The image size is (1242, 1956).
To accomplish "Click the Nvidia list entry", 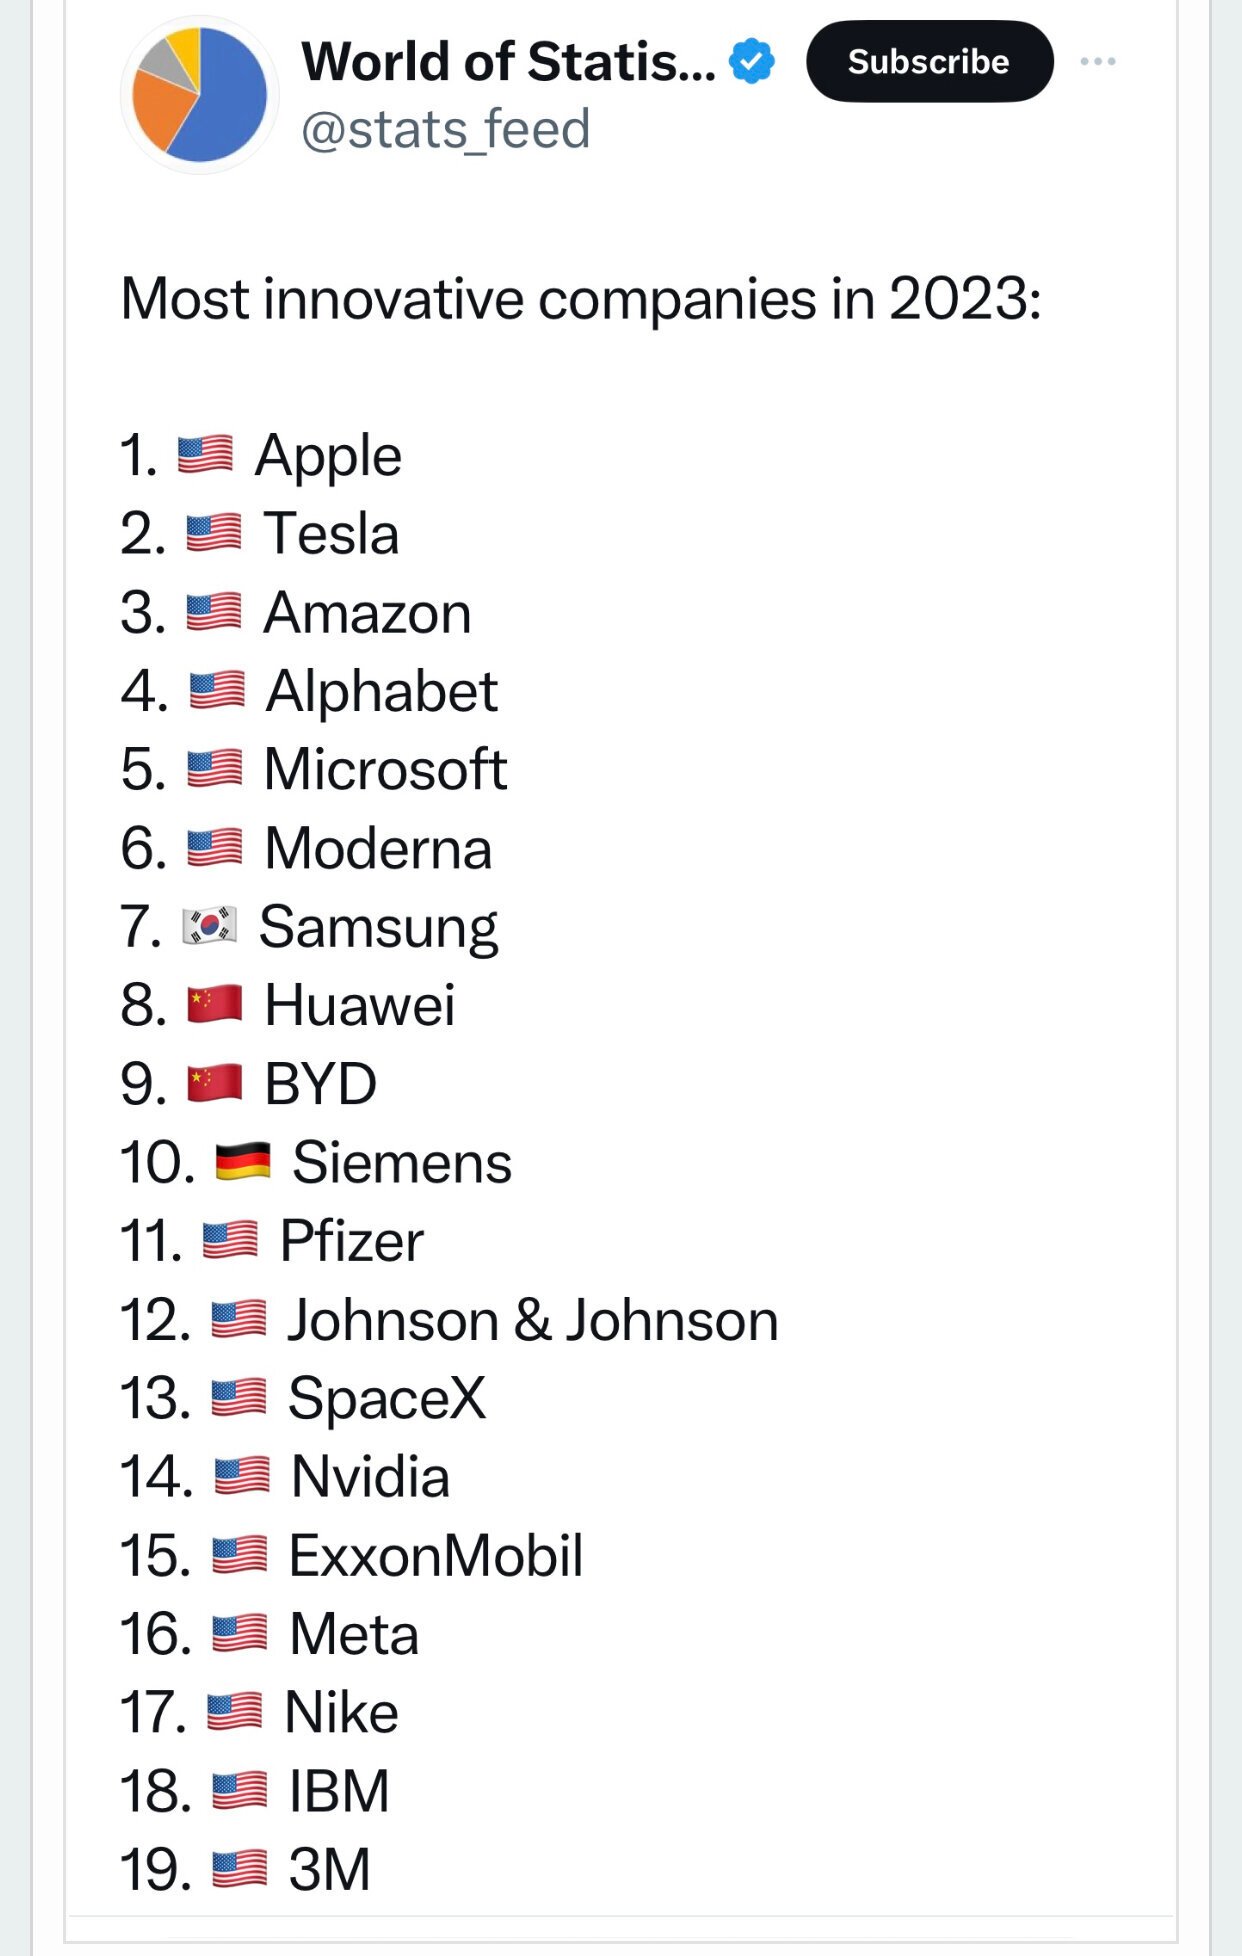I will click(284, 1476).
